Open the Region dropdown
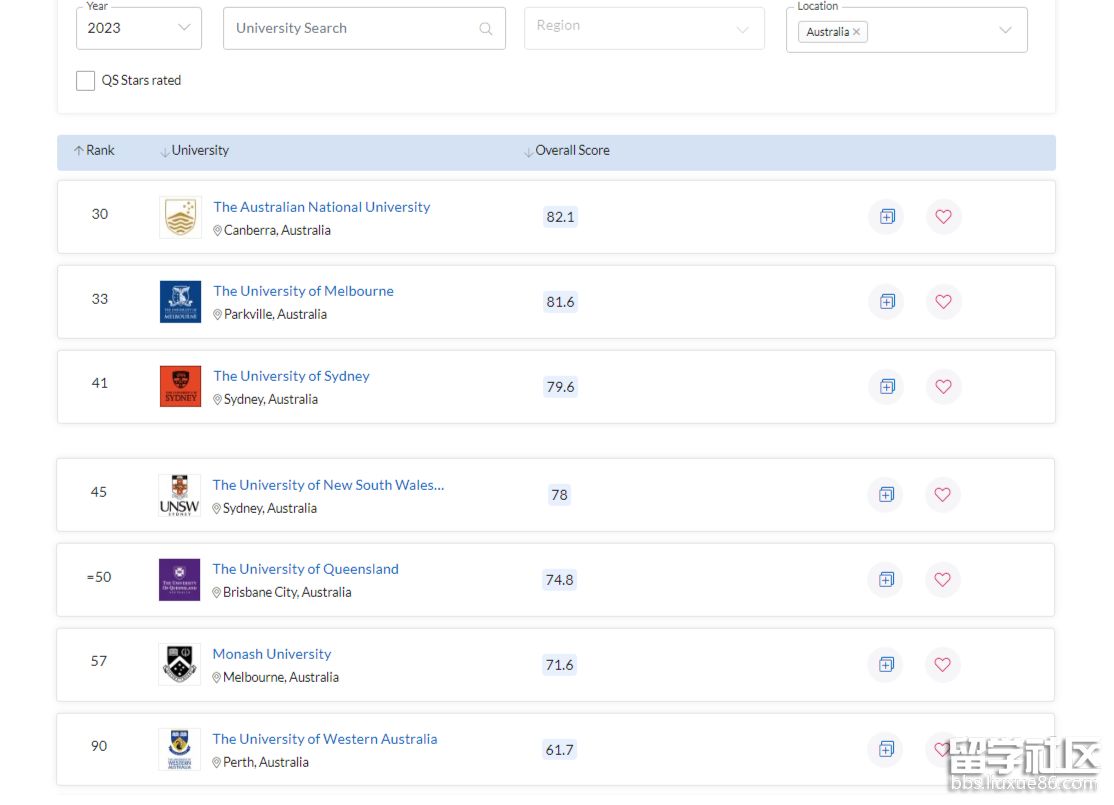 click(644, 28)
